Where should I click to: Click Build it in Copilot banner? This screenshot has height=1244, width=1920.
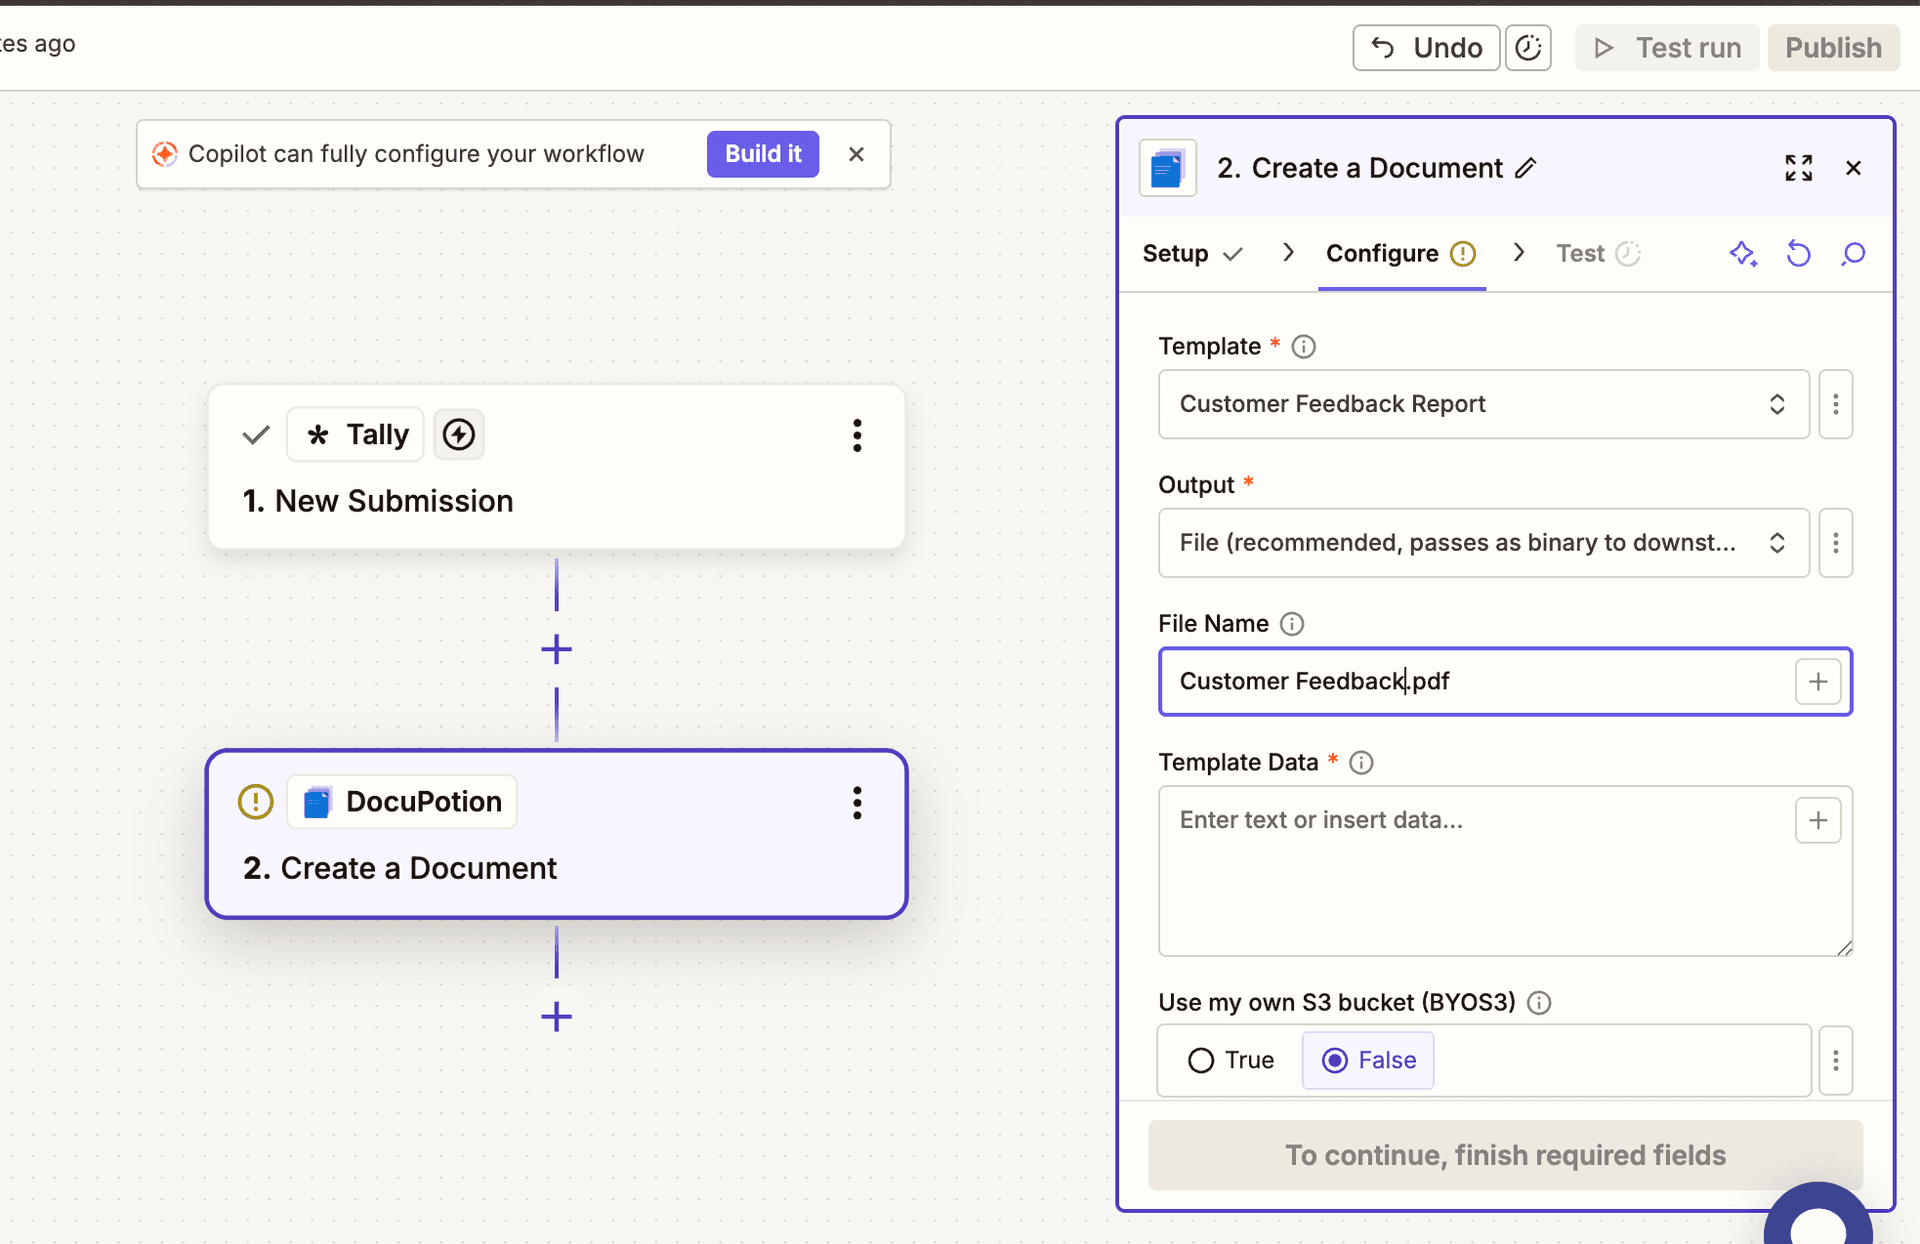(763, 154)
